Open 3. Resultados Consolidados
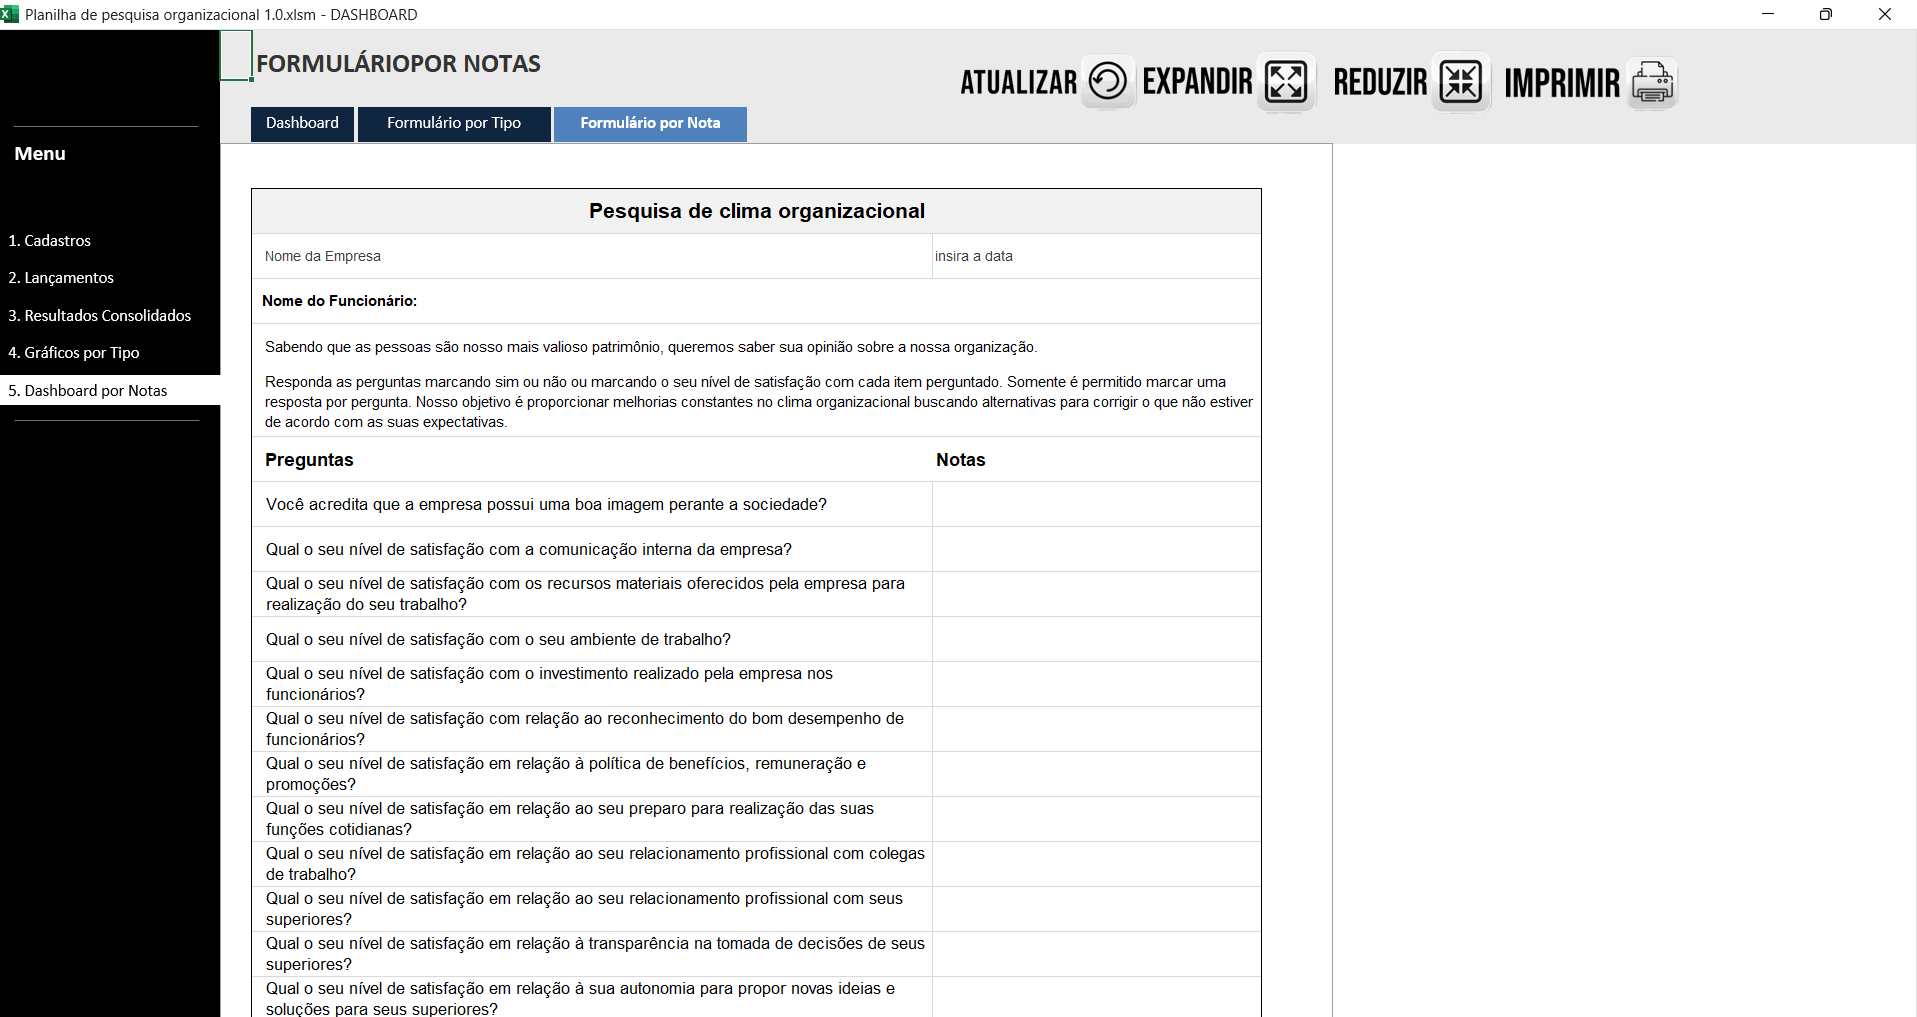This screenshot has width=1917, height=1017. pos(100,316)
